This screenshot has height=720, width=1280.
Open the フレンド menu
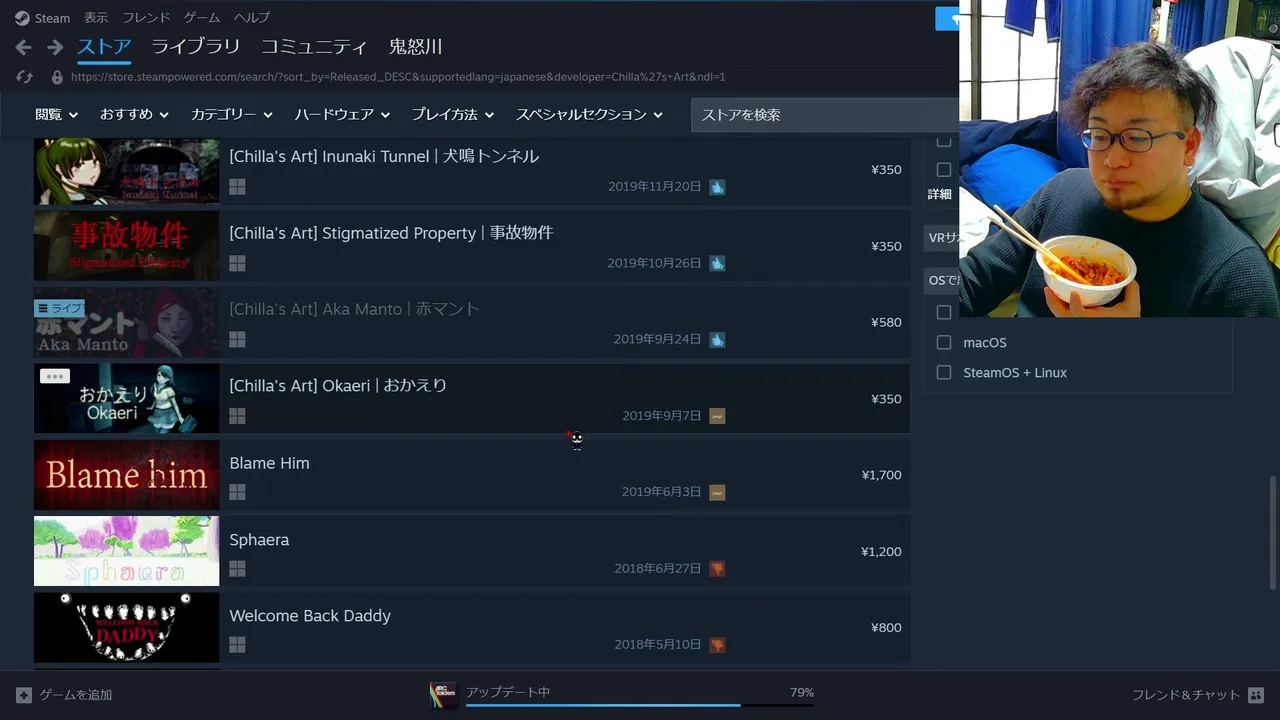coord(146,18)
